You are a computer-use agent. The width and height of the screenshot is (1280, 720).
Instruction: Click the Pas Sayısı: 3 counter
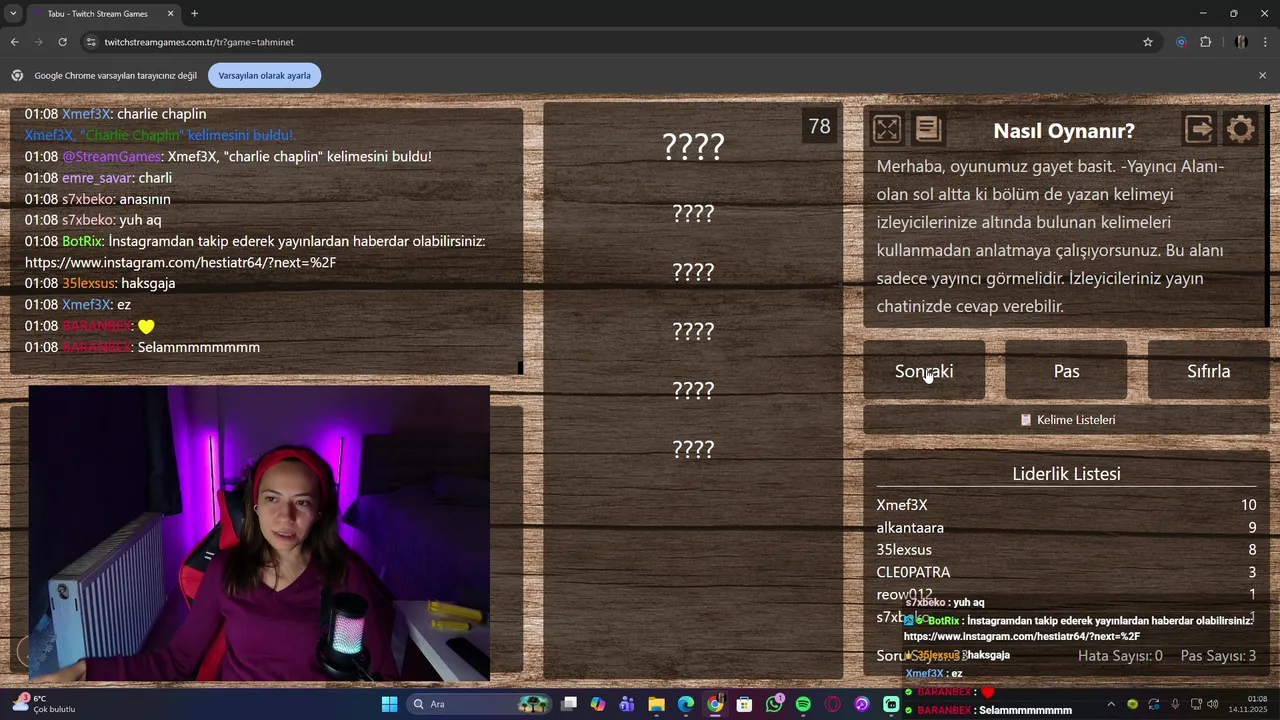pyautogui.click(x=1218, y=656)
